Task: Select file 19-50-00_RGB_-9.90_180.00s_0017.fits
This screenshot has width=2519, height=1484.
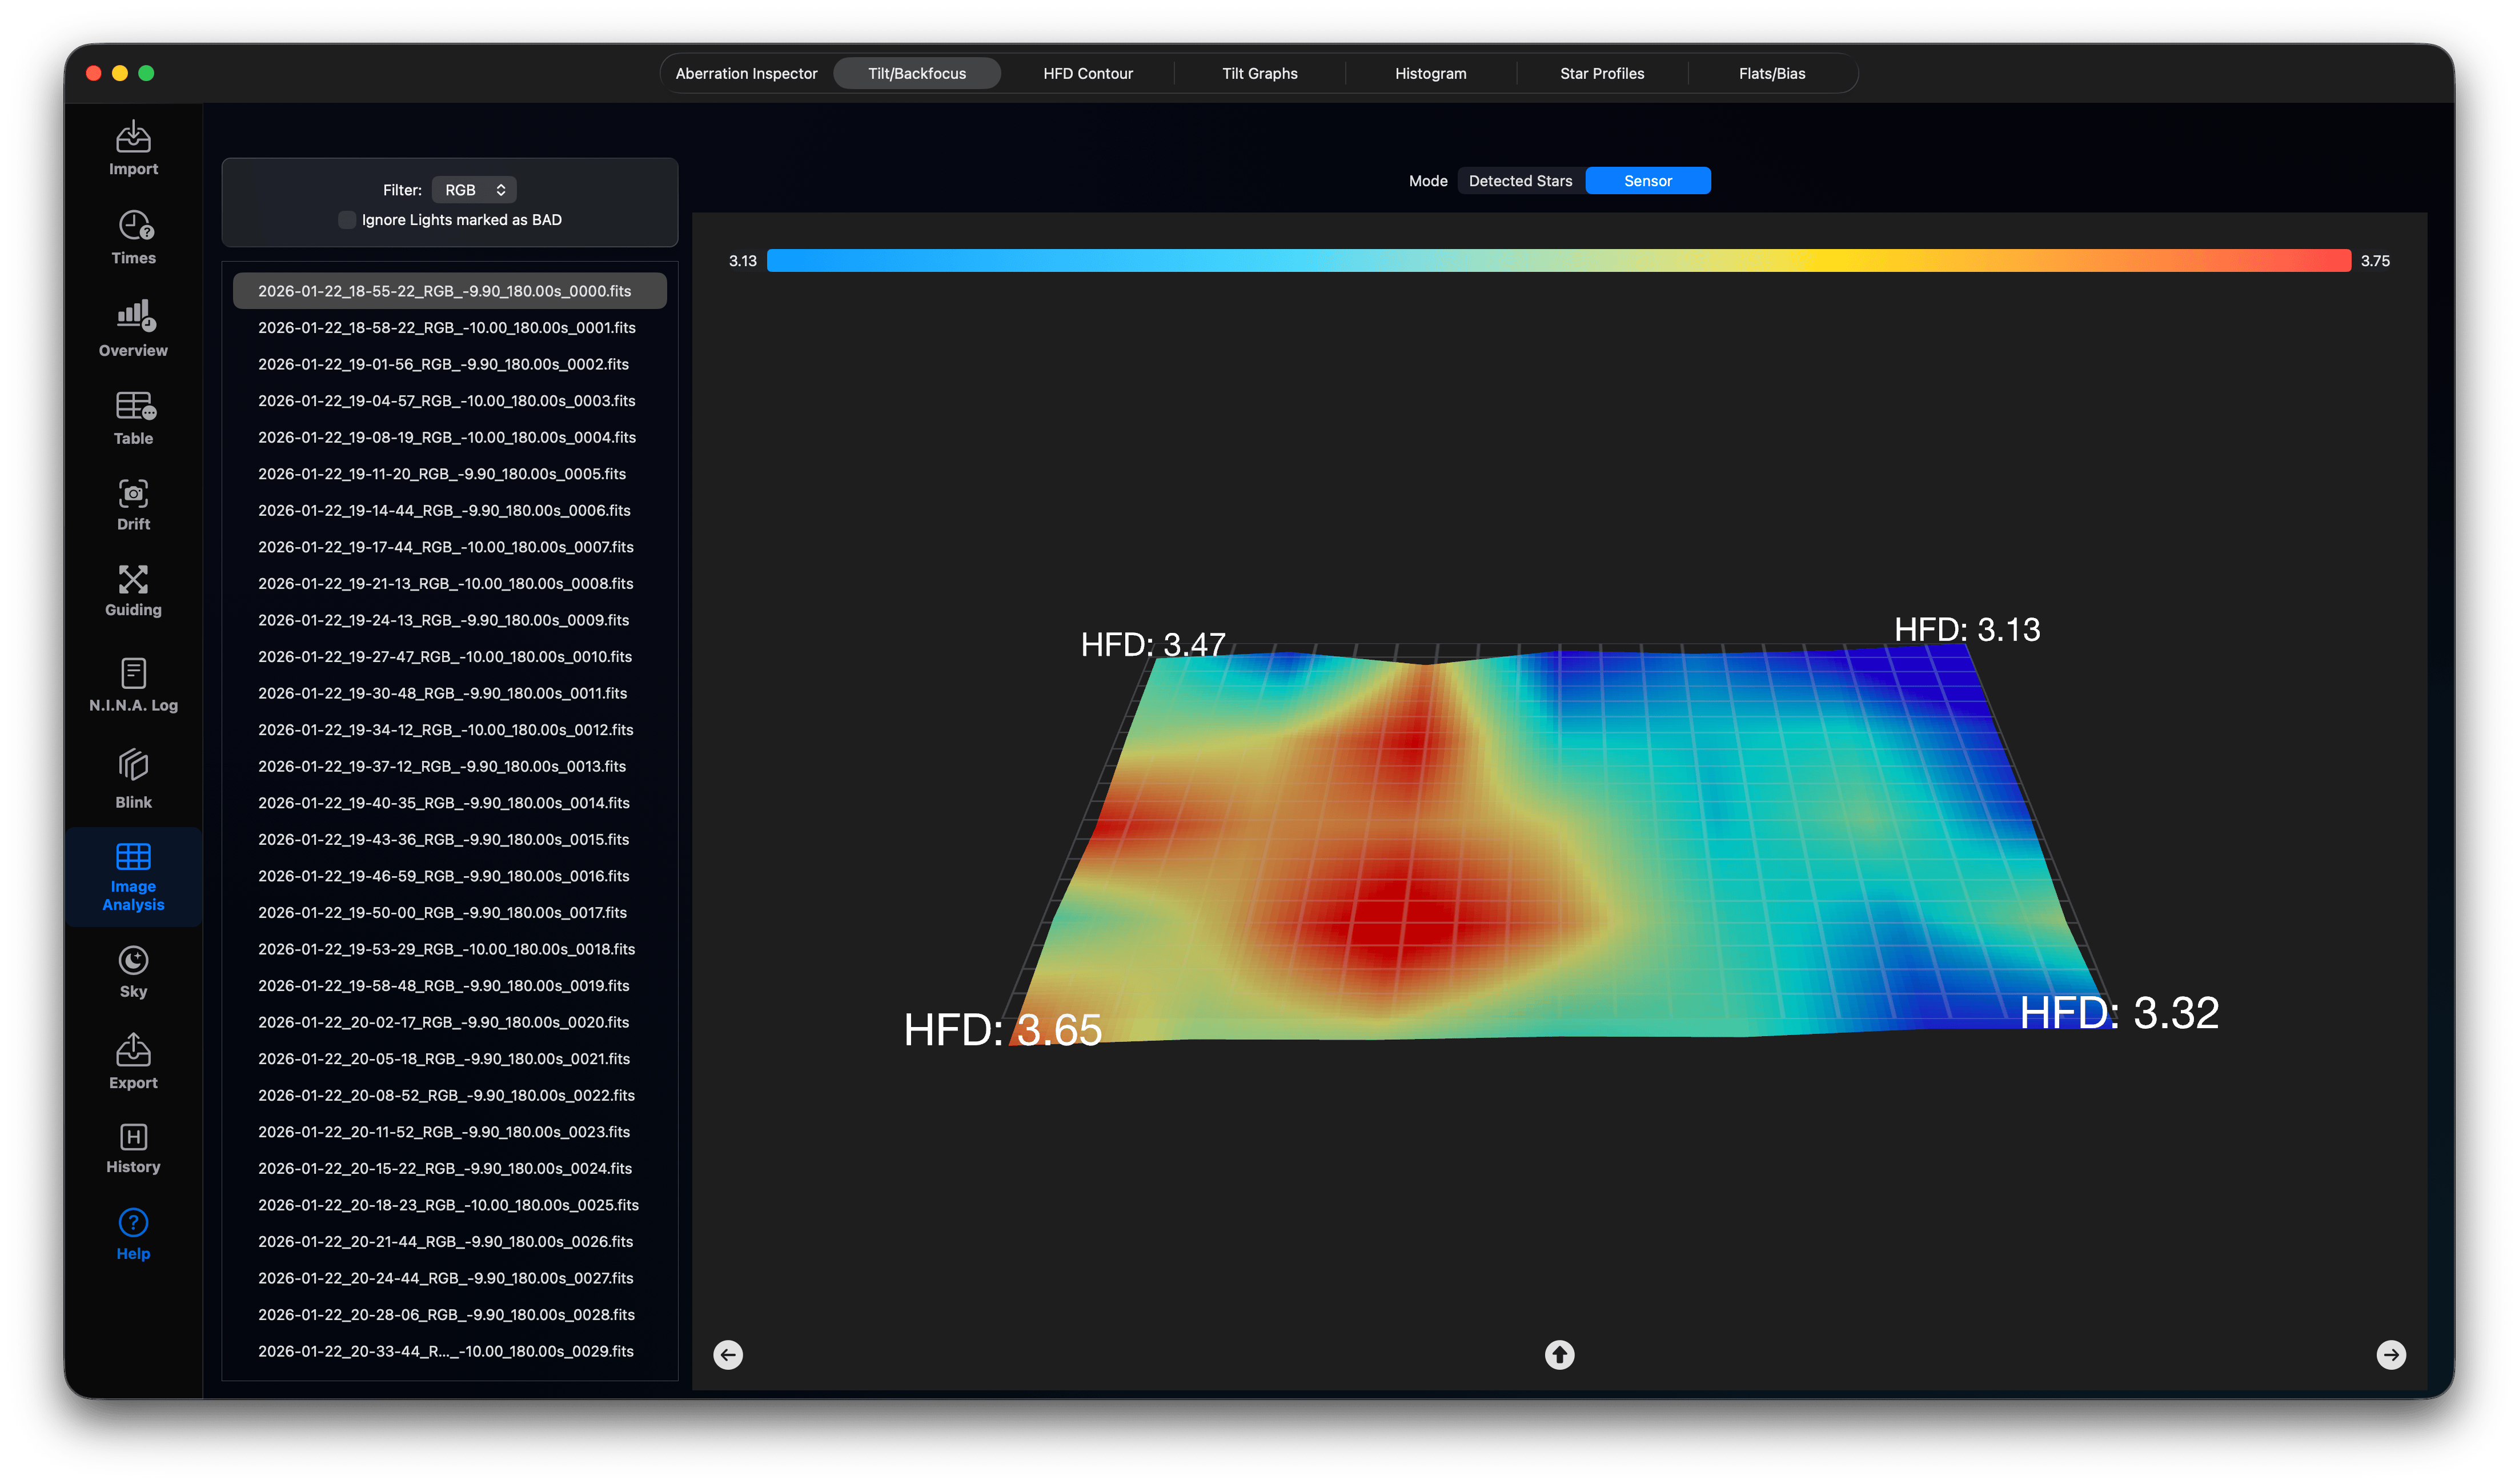Action: point(449,913)
